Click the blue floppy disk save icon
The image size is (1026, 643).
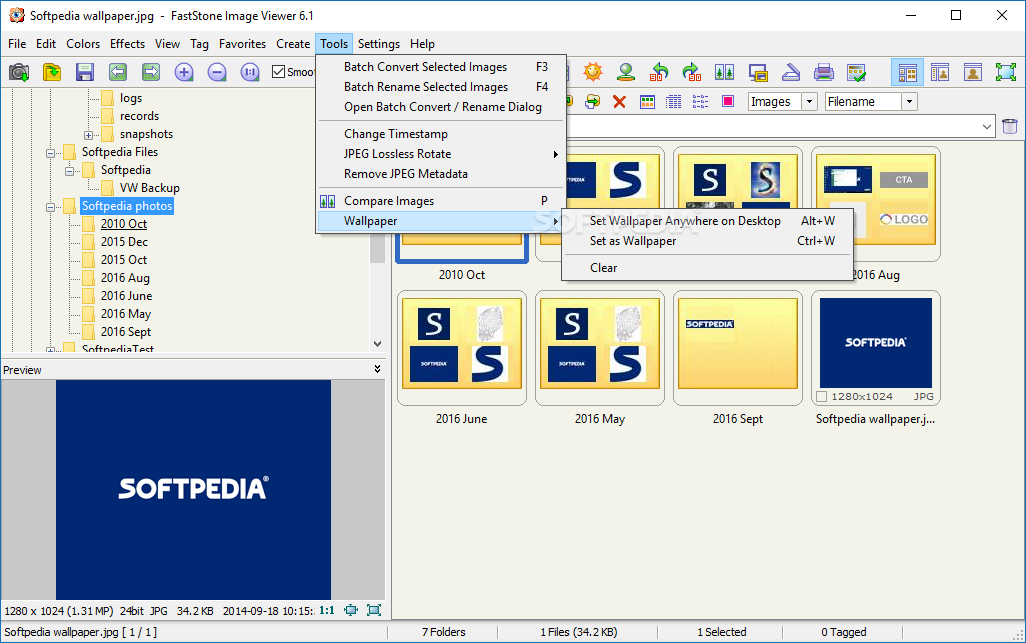tap(85, 72)
